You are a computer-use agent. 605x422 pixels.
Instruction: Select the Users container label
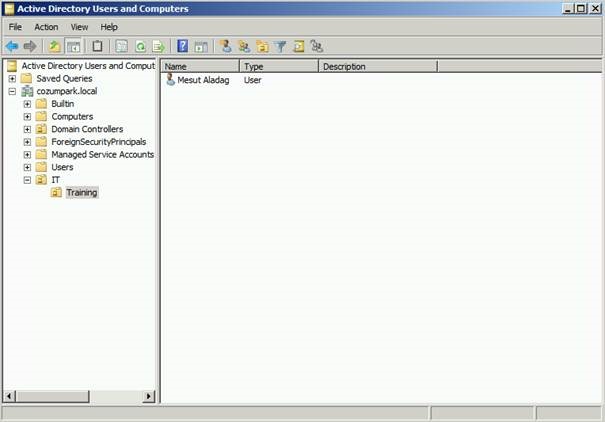point(62,167)
